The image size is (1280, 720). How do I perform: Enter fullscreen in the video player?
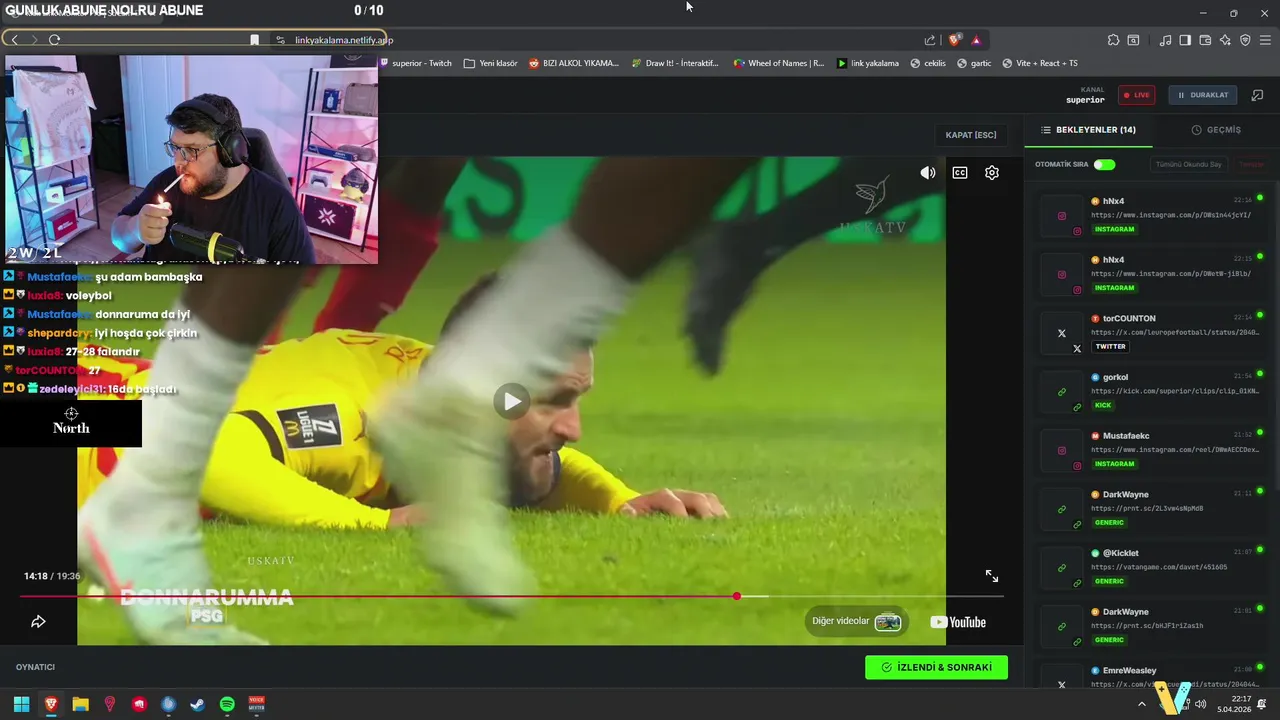tap(992, 576)
